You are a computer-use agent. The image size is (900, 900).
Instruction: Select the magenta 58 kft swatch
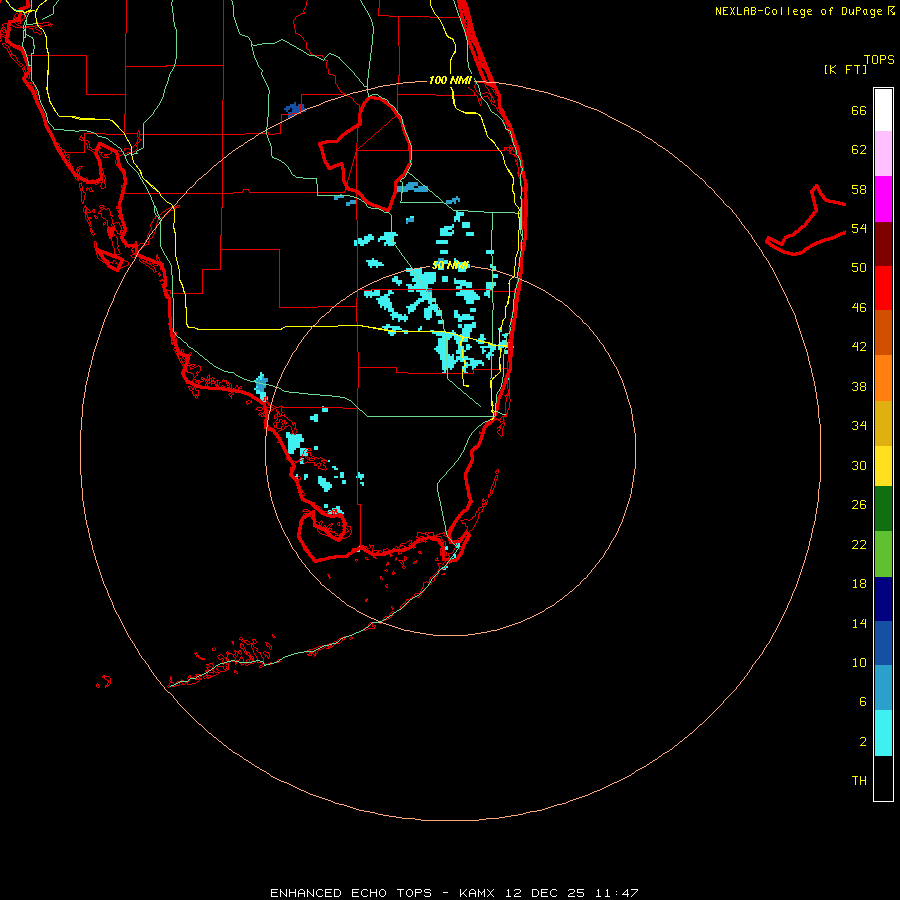883,199
